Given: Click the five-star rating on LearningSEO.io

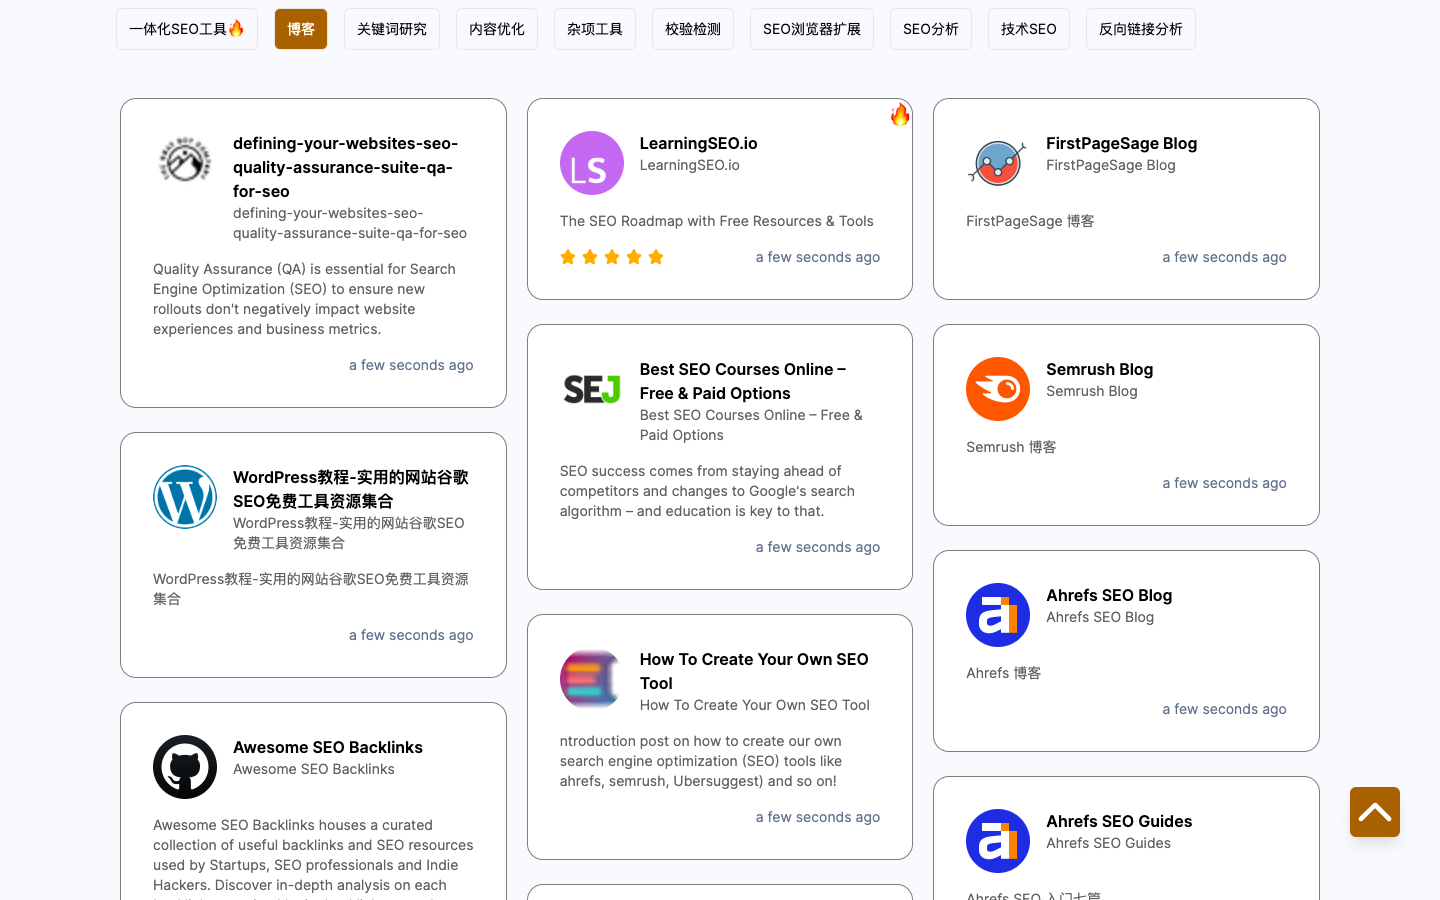Looking at the screenshot, I should pyautogui.click(x=612, y=257).
